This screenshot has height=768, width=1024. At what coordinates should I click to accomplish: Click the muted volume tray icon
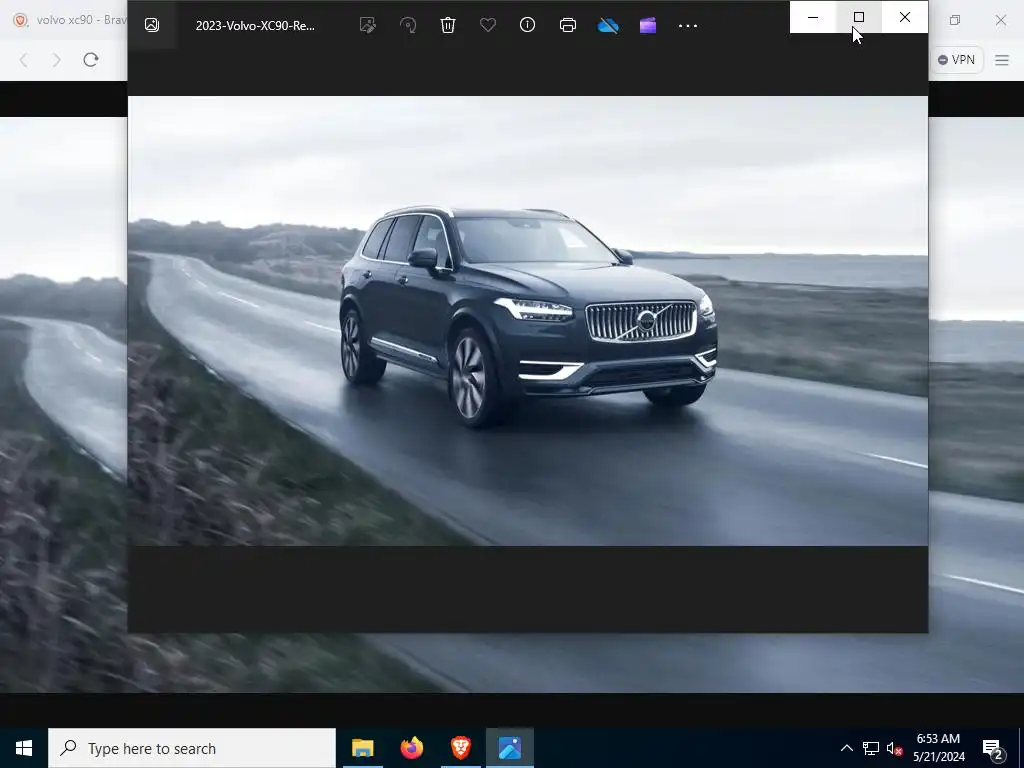click(894, 748)
